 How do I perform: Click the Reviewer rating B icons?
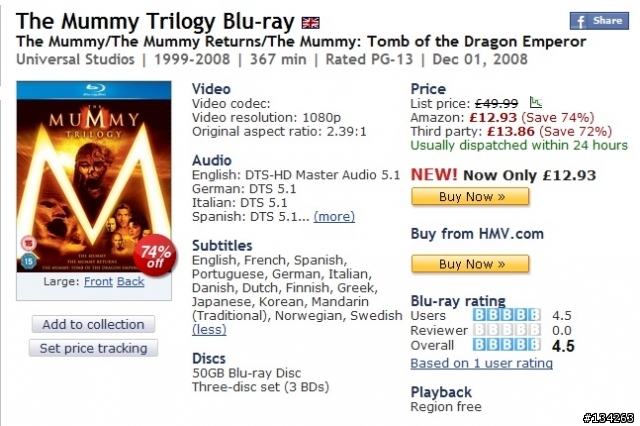[507, 330]
